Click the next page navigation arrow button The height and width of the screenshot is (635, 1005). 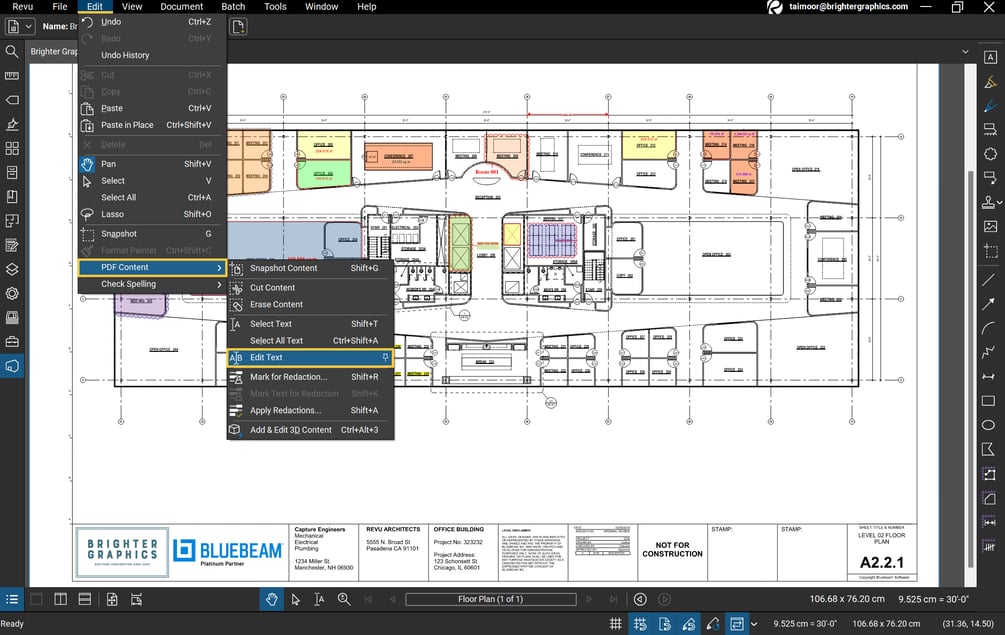(588, 600)
